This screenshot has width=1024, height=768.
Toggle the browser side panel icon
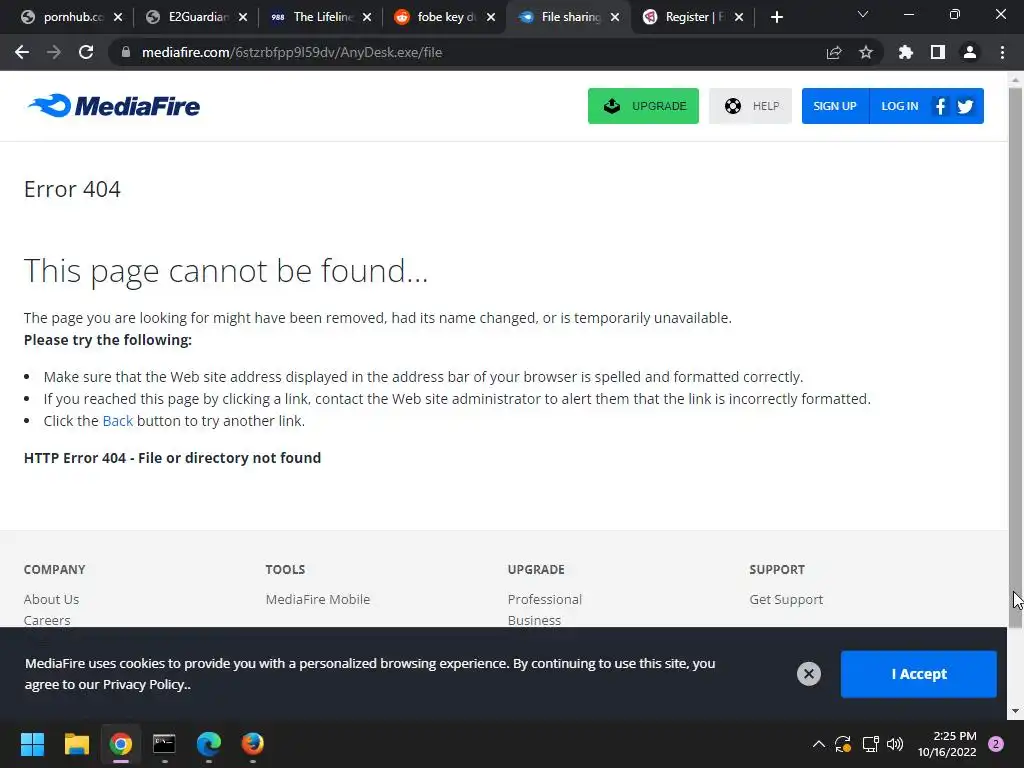[938, 52]
